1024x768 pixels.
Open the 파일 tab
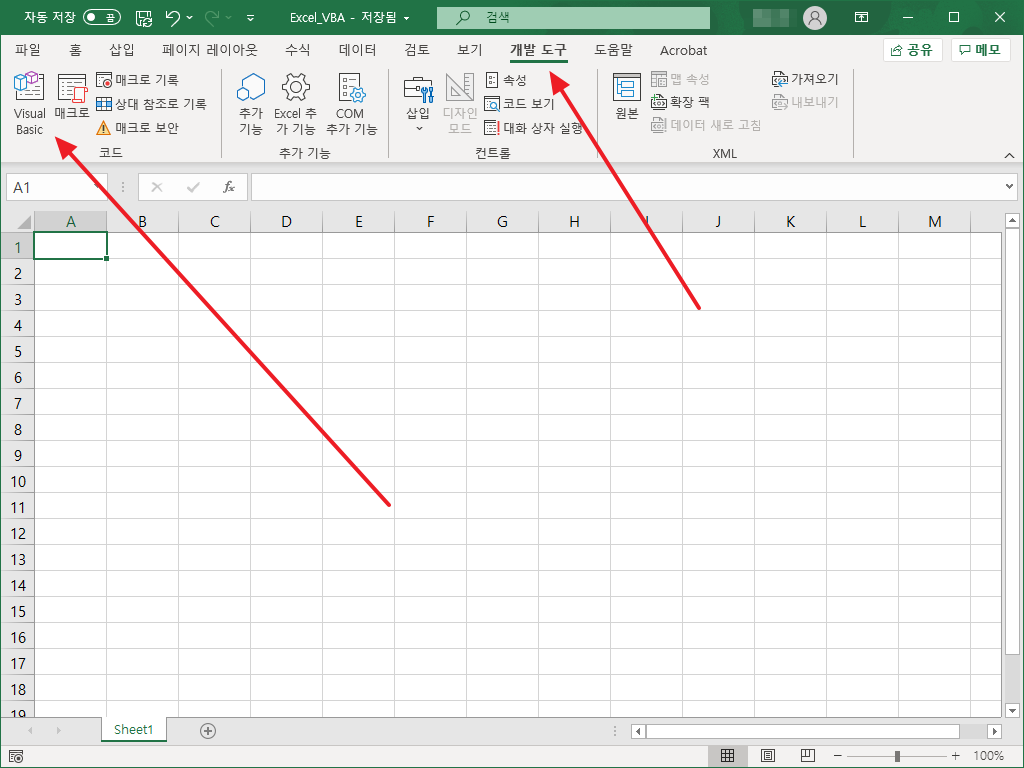28,50
